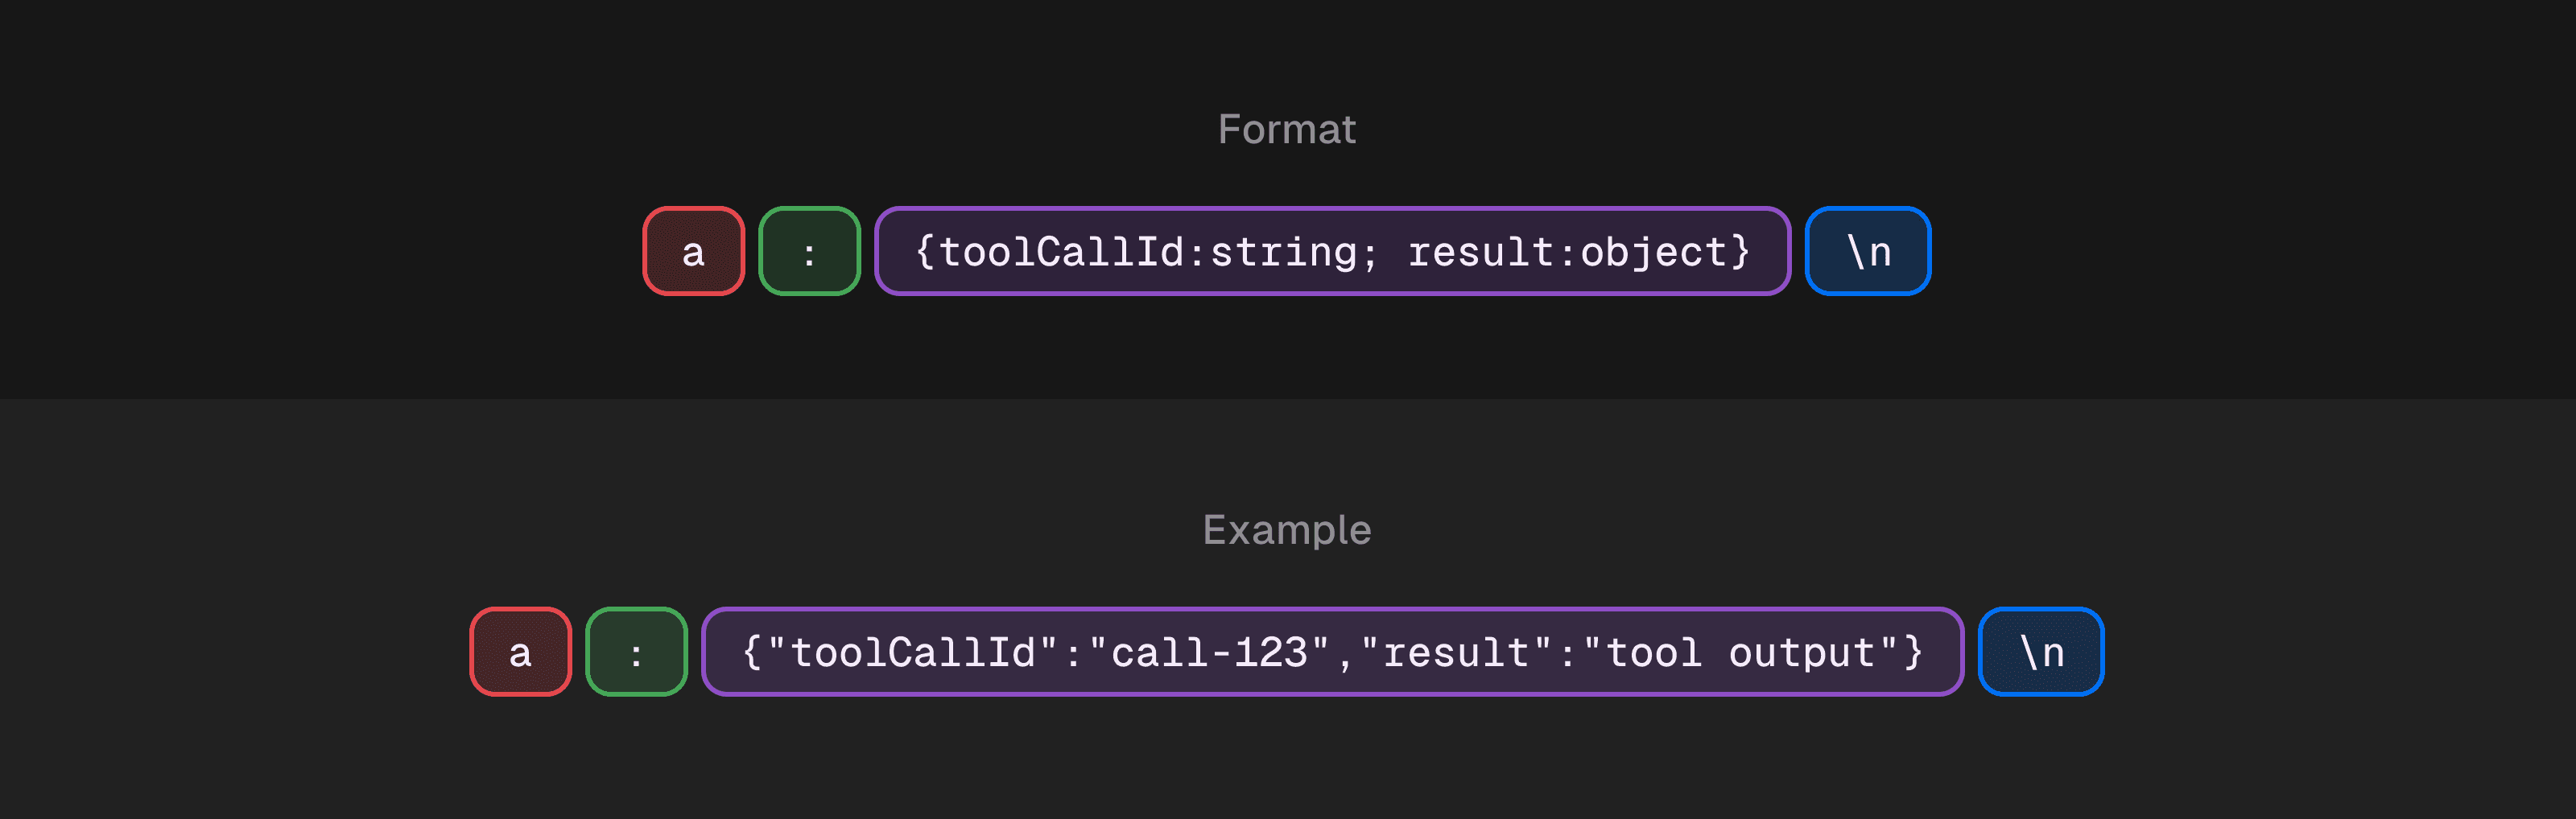The height and width of the screenshot is (819, 2576).
Task: Click the "Example" heading text
Action: 1286,530
